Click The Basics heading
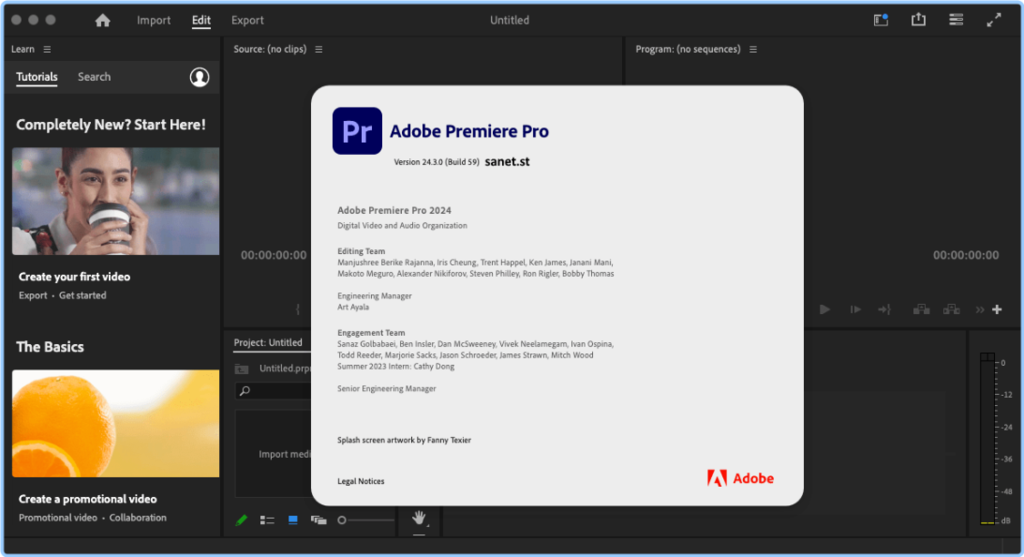The height and width of the screenshot is (557, 1024). pyautogui.click(x=50, y=347)
